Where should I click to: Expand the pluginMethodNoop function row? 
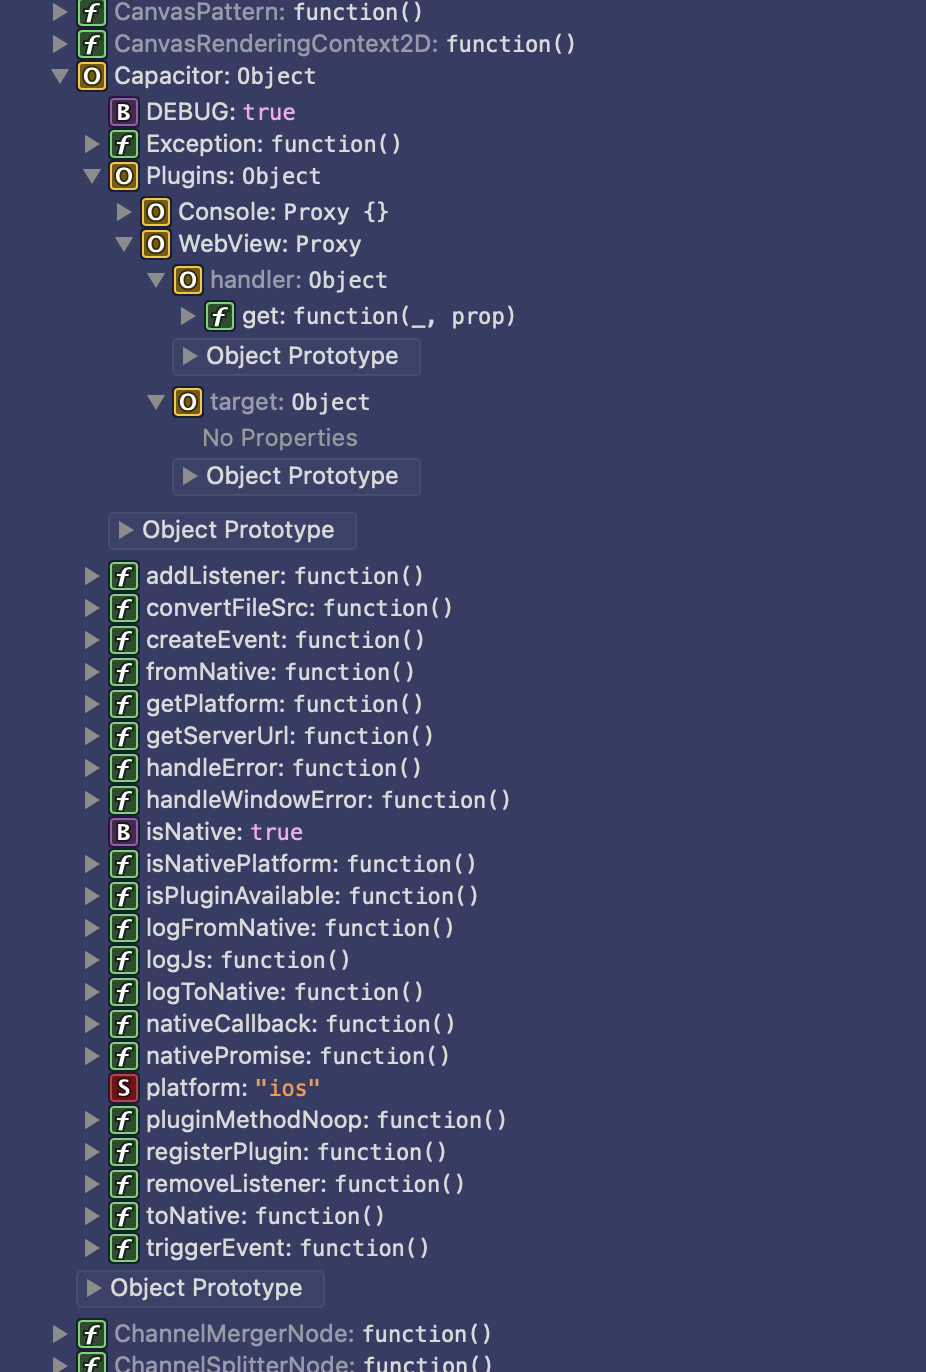[x=92, y=1120]
